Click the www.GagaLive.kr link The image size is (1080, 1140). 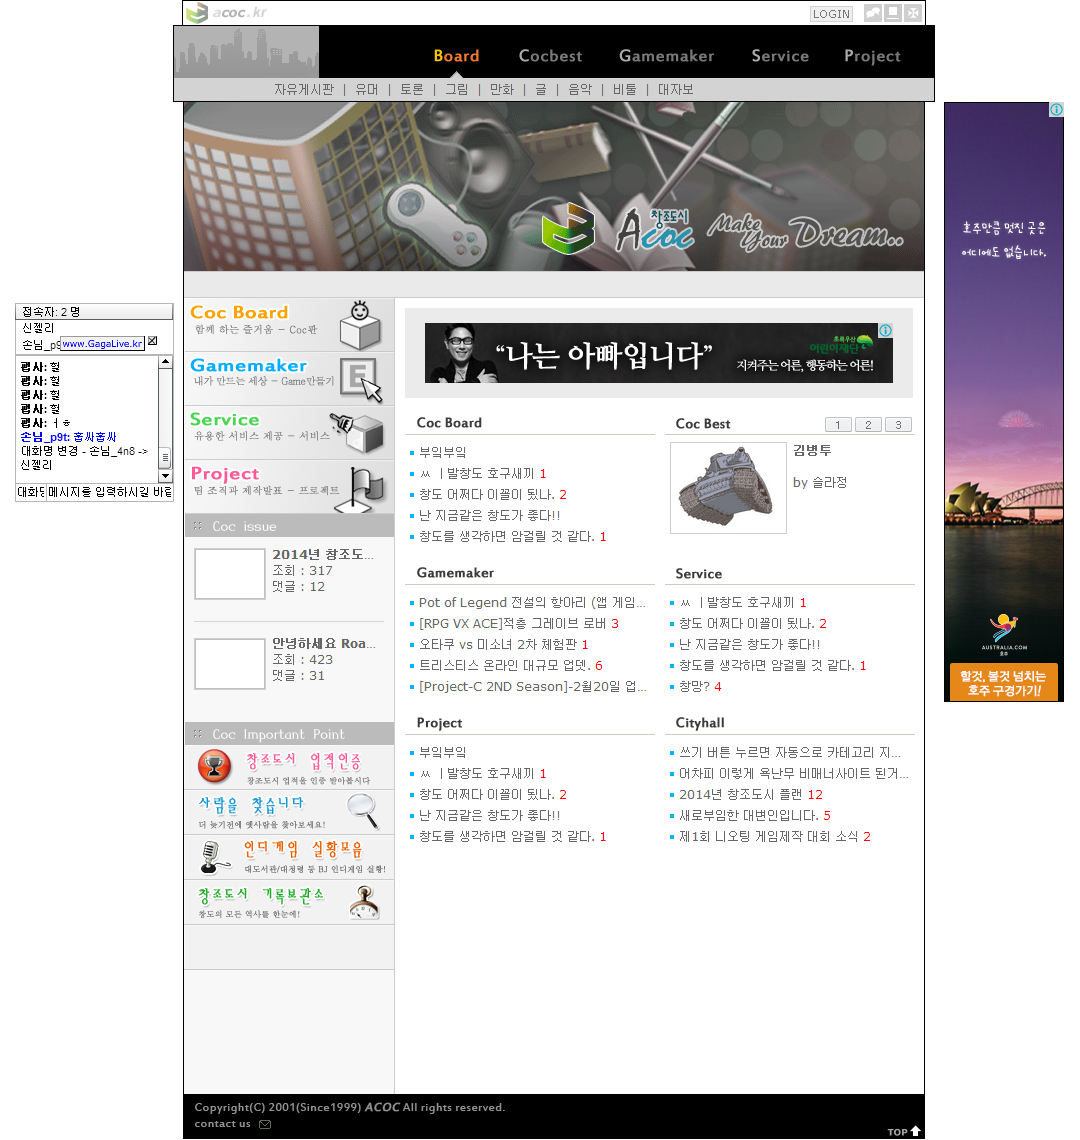(x=102, y=343)
